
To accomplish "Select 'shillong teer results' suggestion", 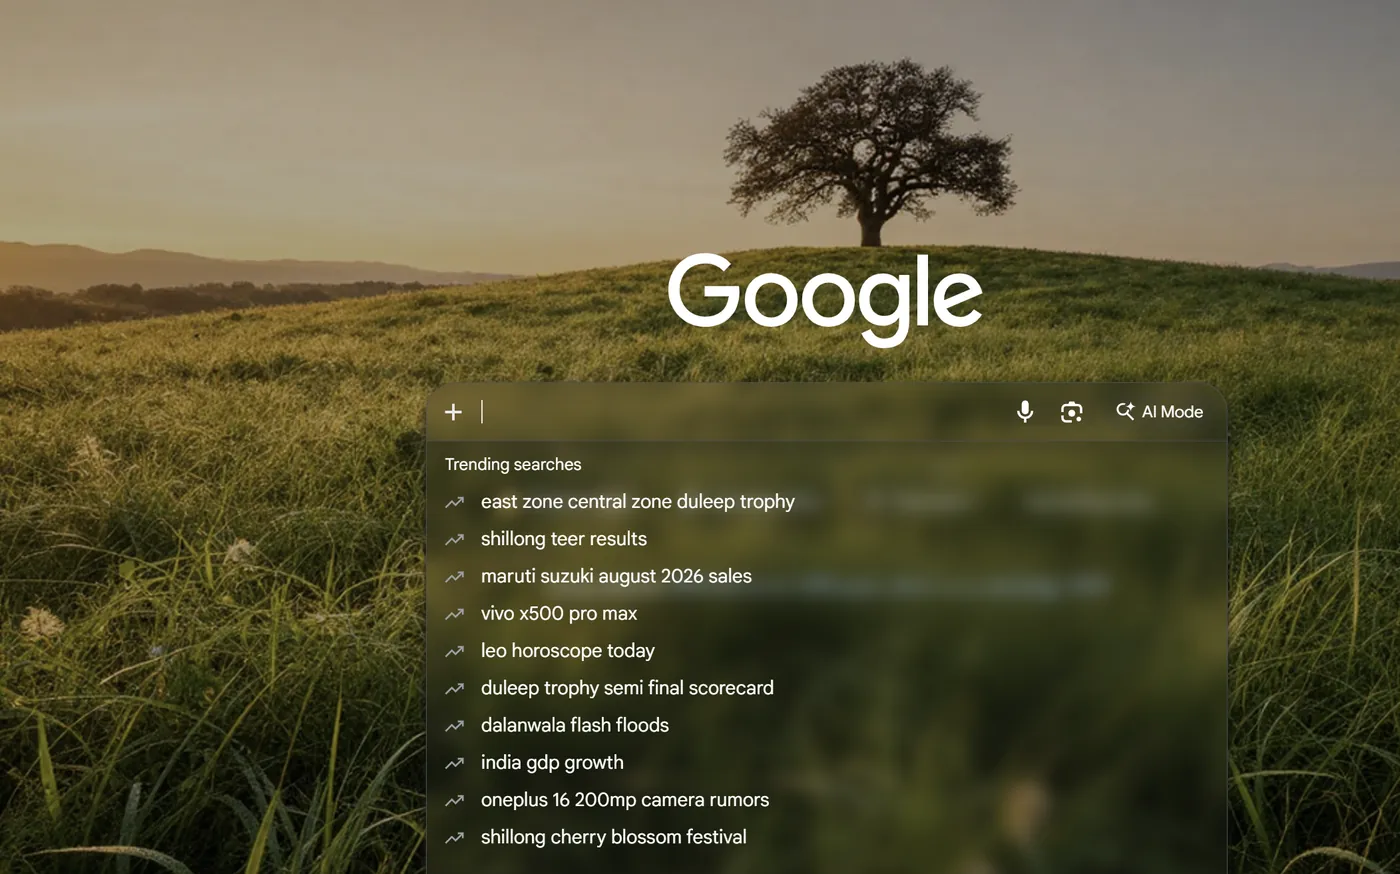I will [x=826, y=539].
